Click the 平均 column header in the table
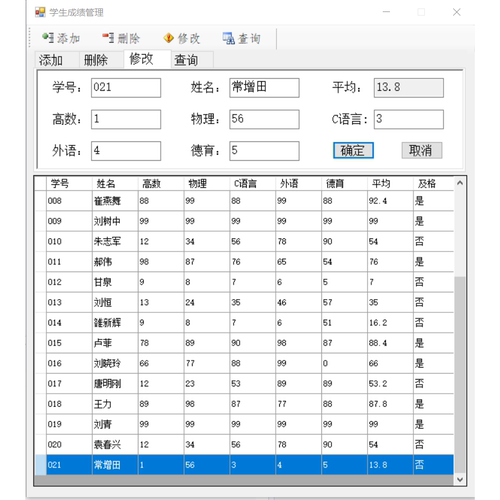 tap(390, 183)
